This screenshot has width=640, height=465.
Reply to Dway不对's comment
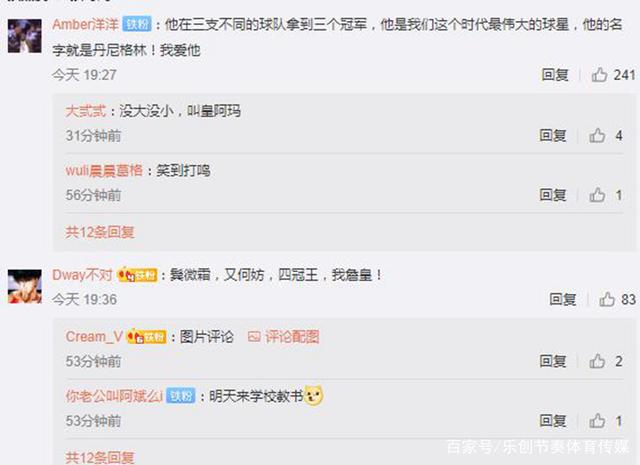click(x=562, y=299)
